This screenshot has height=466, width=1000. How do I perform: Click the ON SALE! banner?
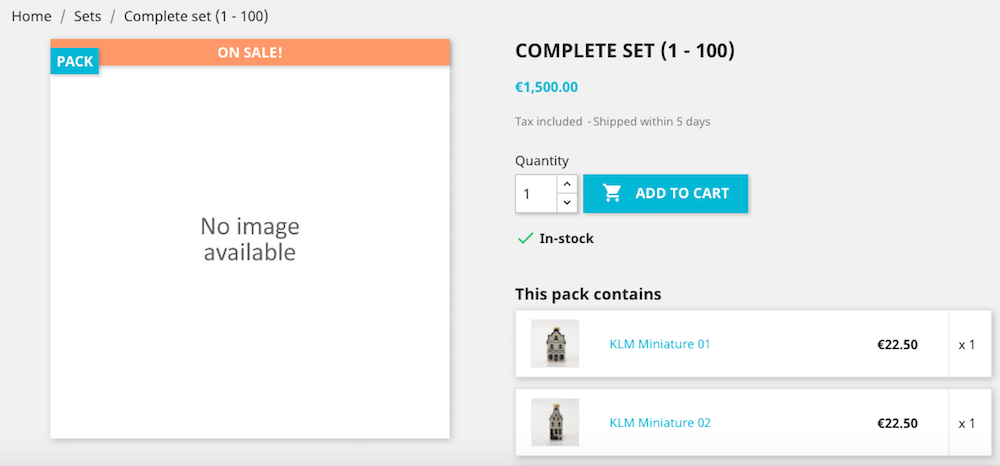[x=250, y=52]
